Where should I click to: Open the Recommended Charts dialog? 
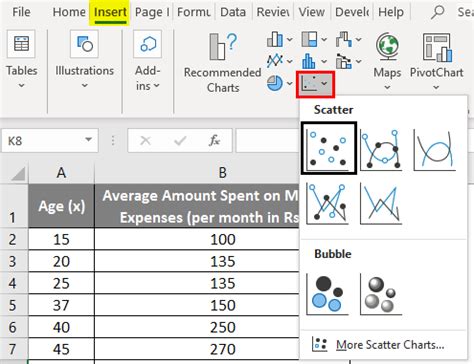tap(223, 63)
